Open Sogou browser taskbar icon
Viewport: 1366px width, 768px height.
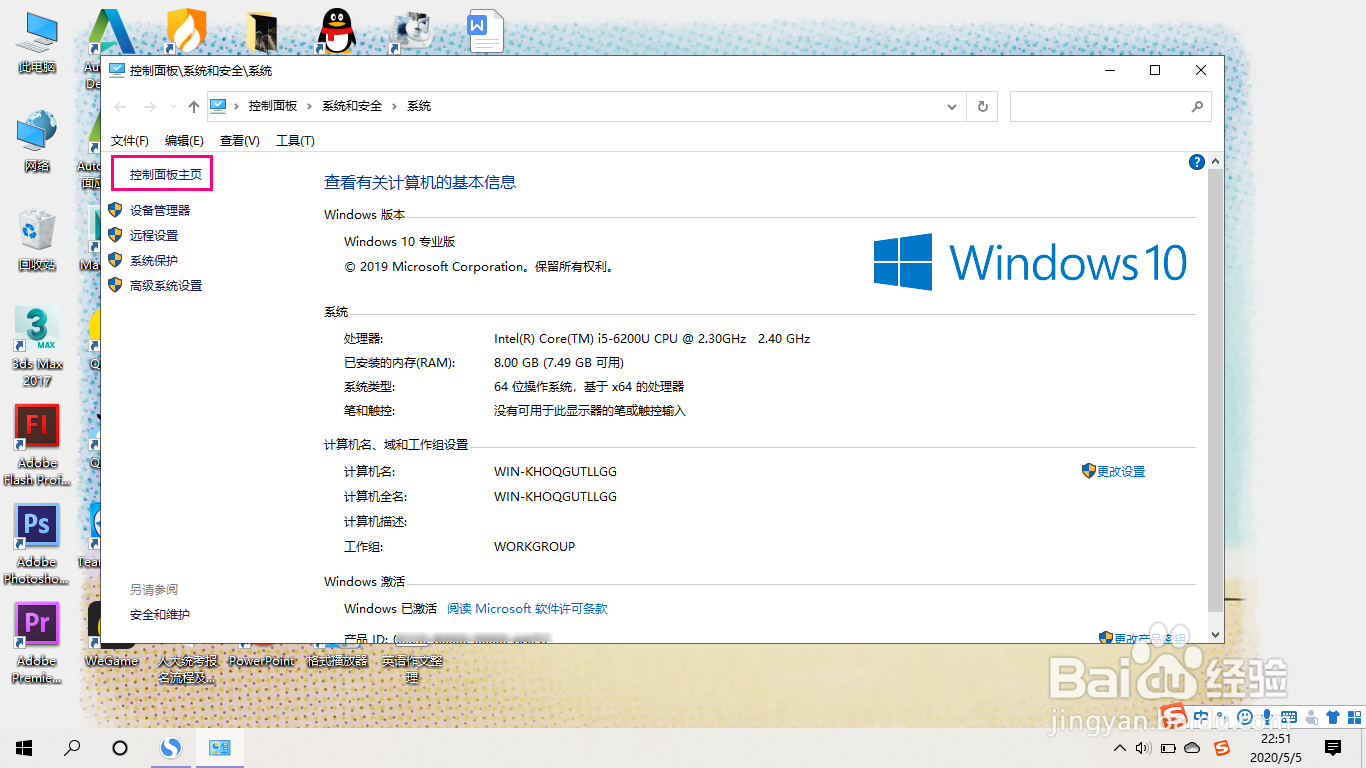pyautogui.click(x=172, y=747)
